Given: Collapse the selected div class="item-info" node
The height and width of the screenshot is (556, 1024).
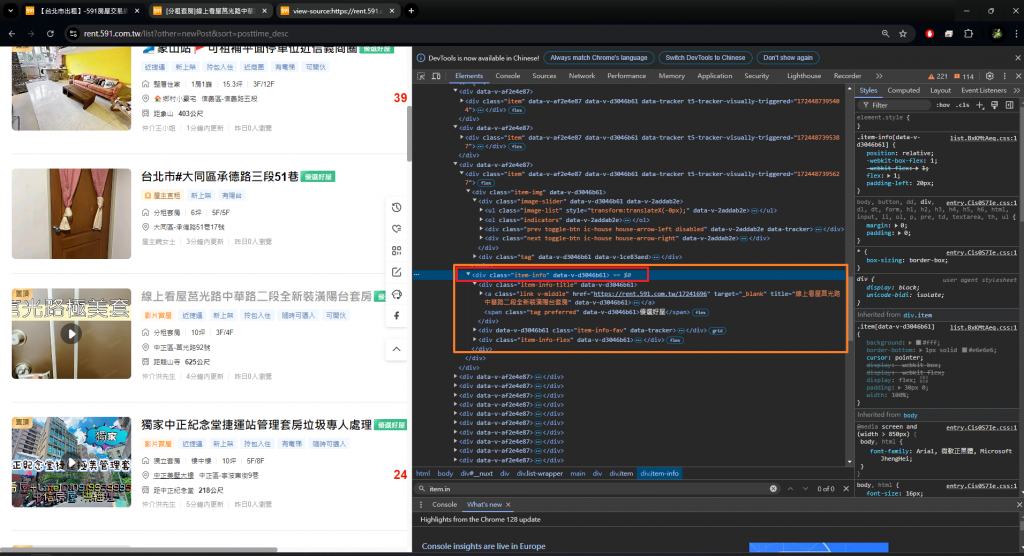Looking at the screenshot, I should [x=468, y=275].
